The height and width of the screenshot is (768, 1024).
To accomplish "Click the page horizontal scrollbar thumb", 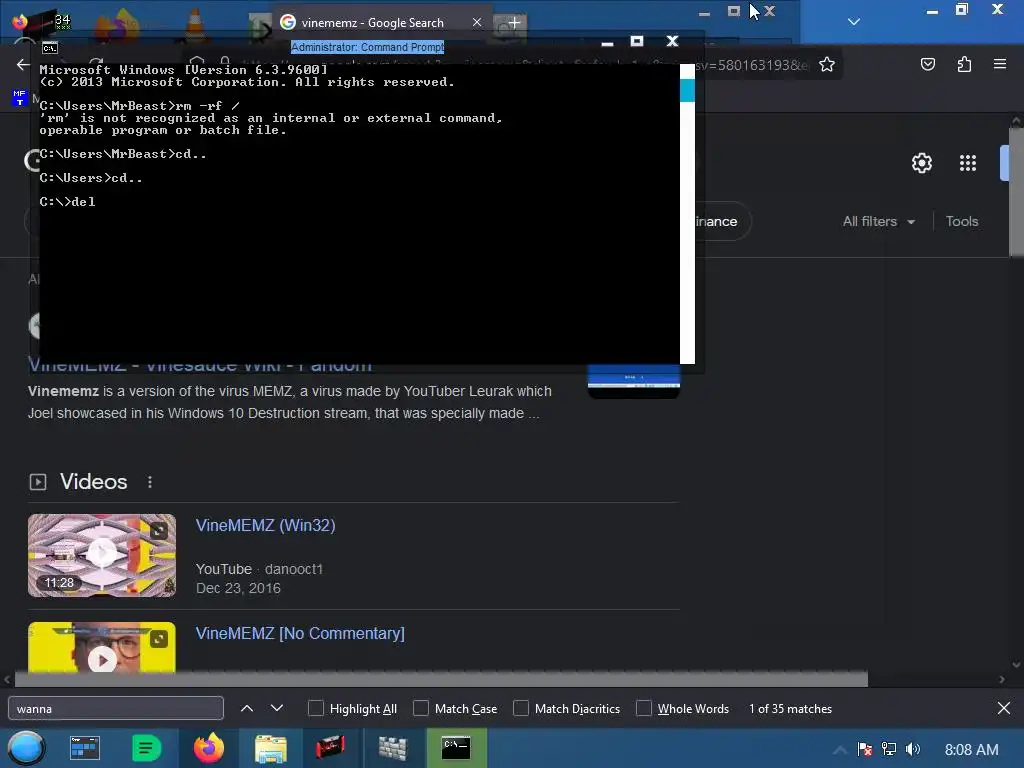I will click(x=441, y=679).
